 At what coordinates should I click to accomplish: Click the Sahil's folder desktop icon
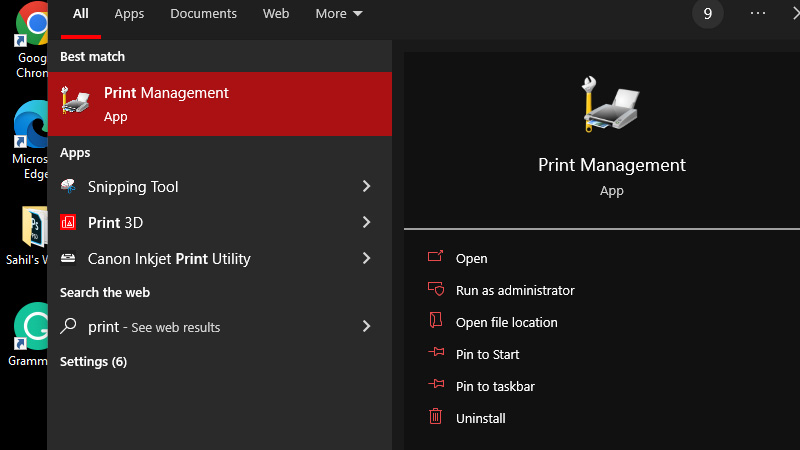click(x=34, y=227)
